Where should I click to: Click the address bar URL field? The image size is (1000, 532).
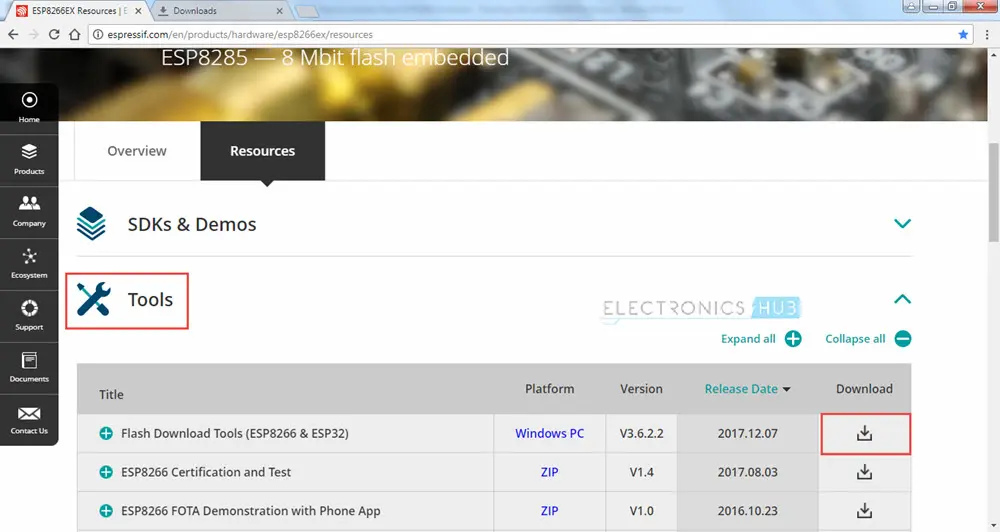[500, 34]
